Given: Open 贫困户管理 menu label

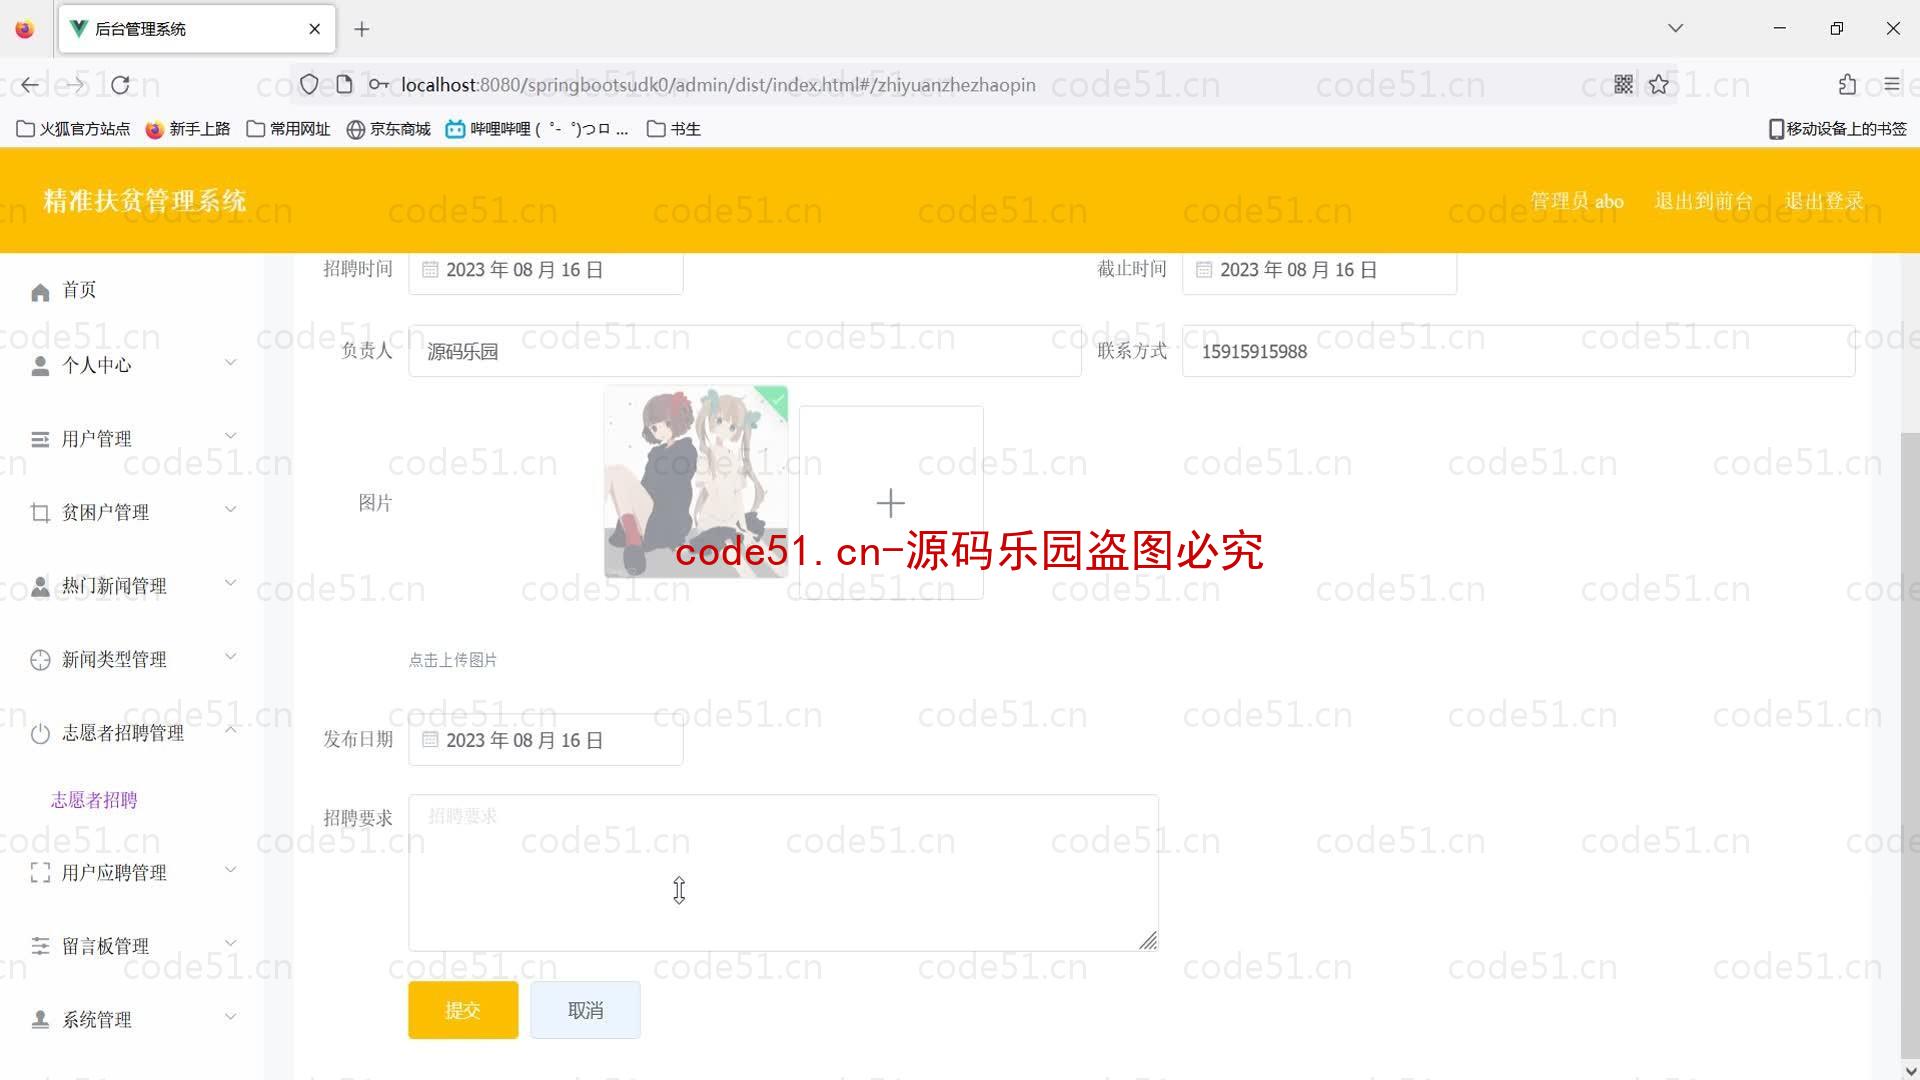Looking at the screenshot, I should 105,513.
